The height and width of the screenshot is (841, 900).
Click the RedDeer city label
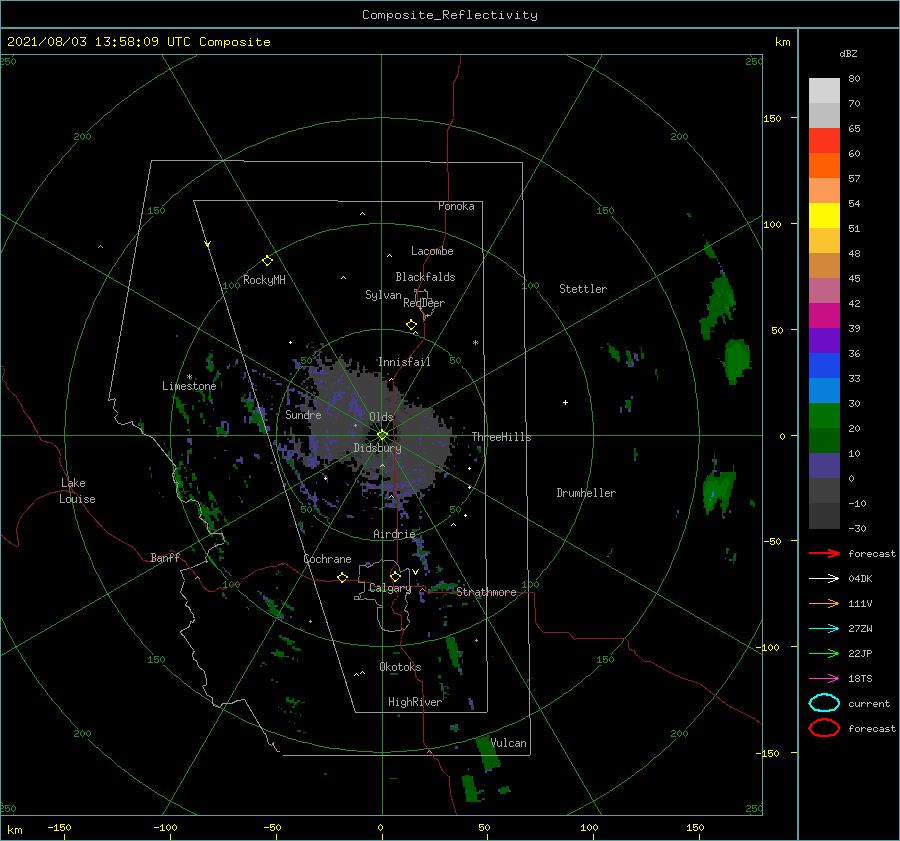(x=424, y=303)
